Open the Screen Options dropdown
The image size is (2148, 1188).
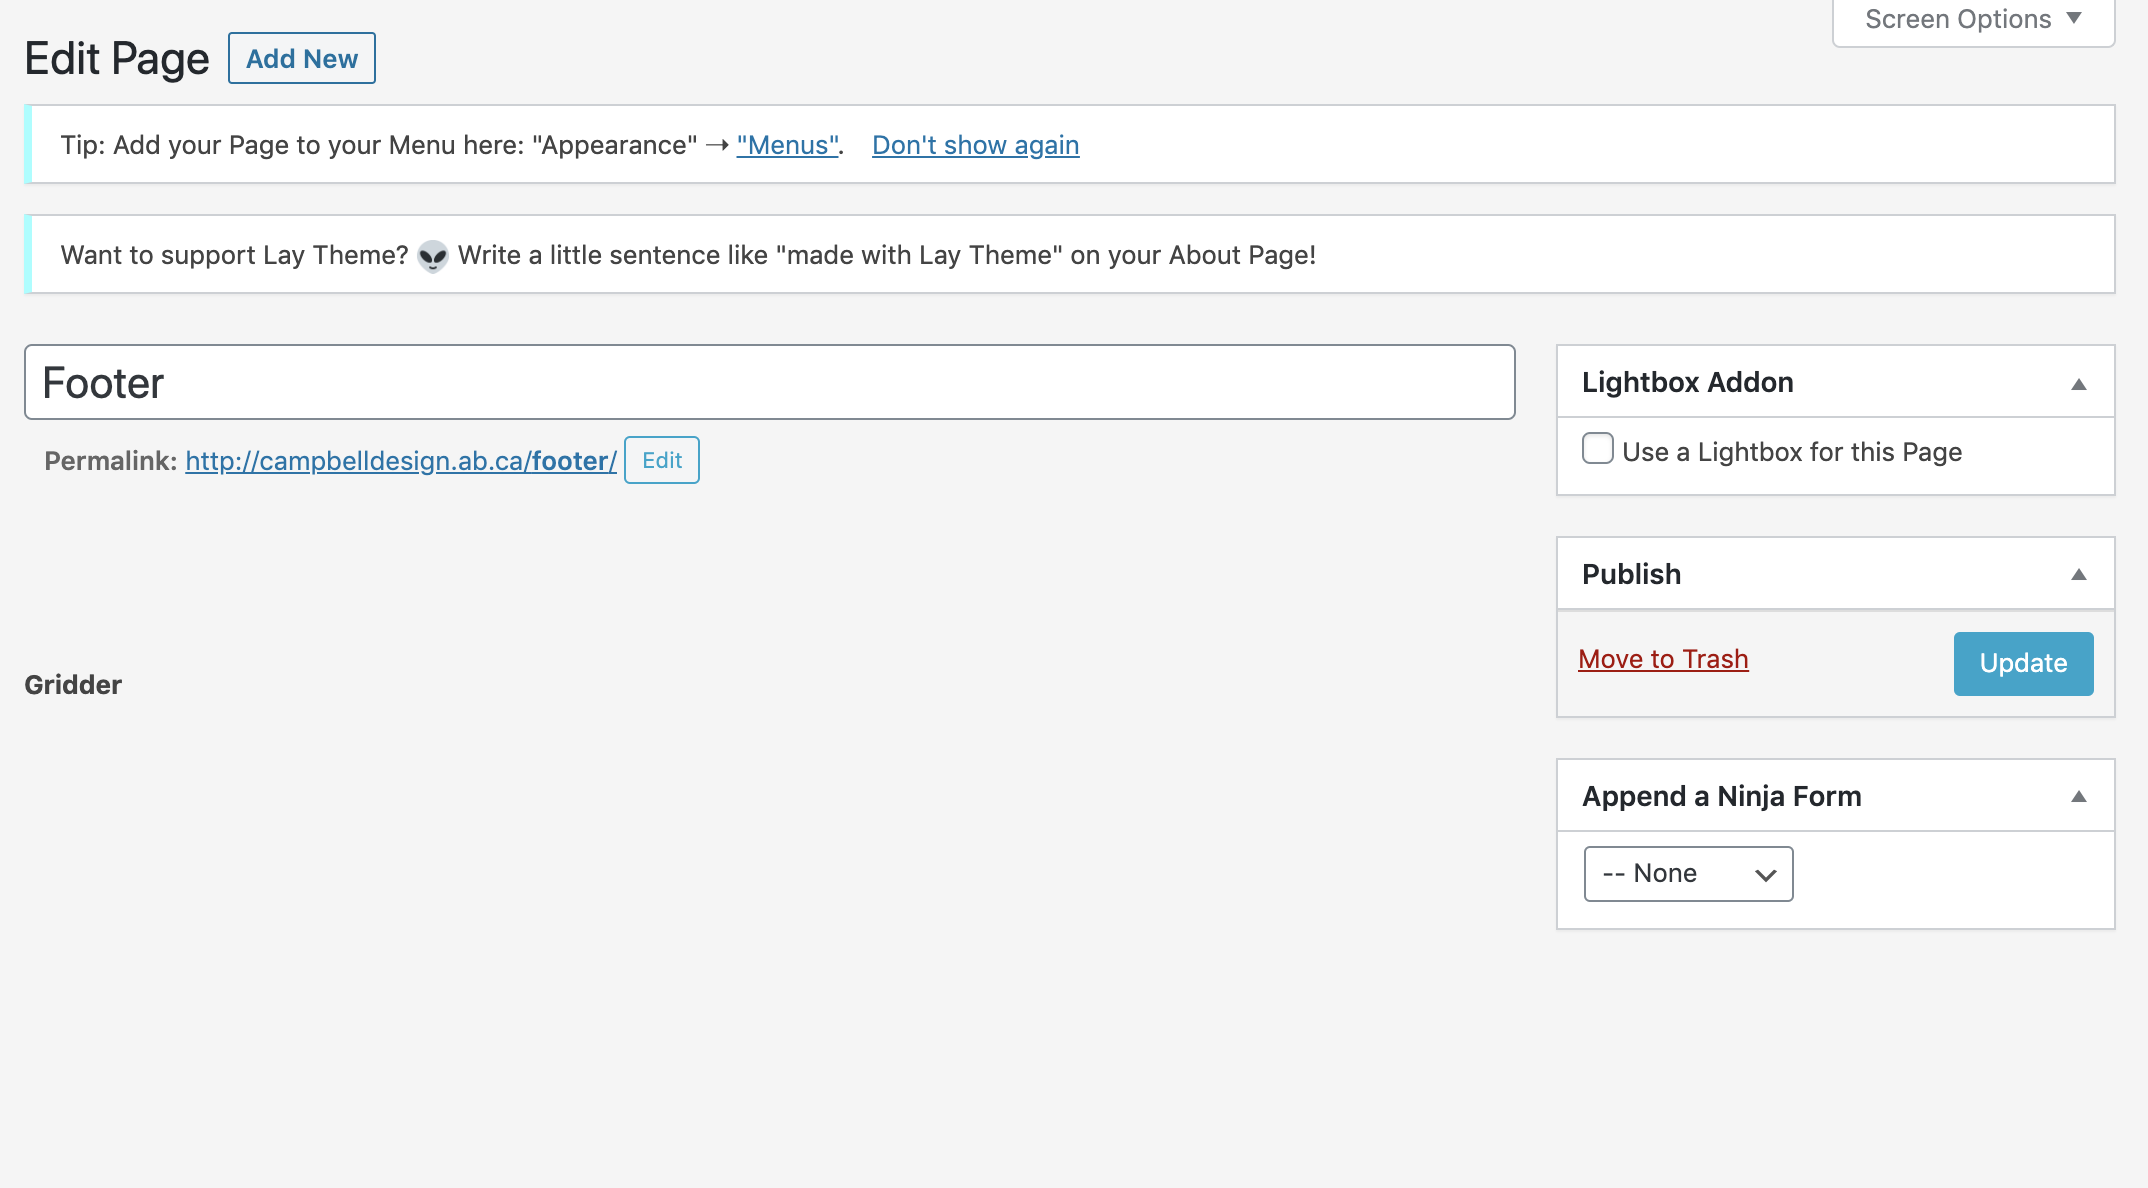click(x=1957, y=20)
